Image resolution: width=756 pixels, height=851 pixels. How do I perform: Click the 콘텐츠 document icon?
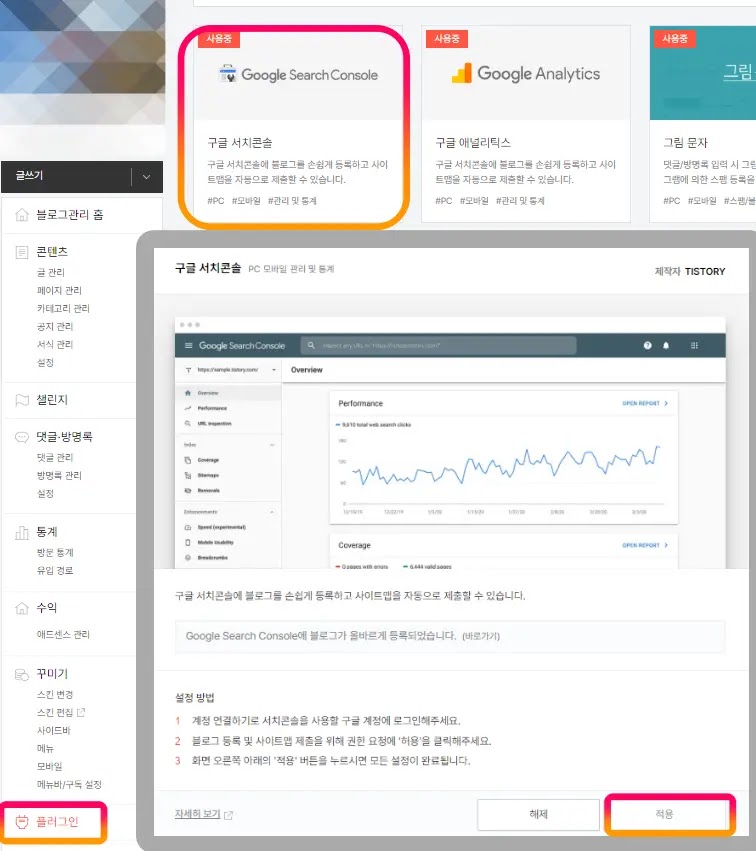[x=22, y=252]
